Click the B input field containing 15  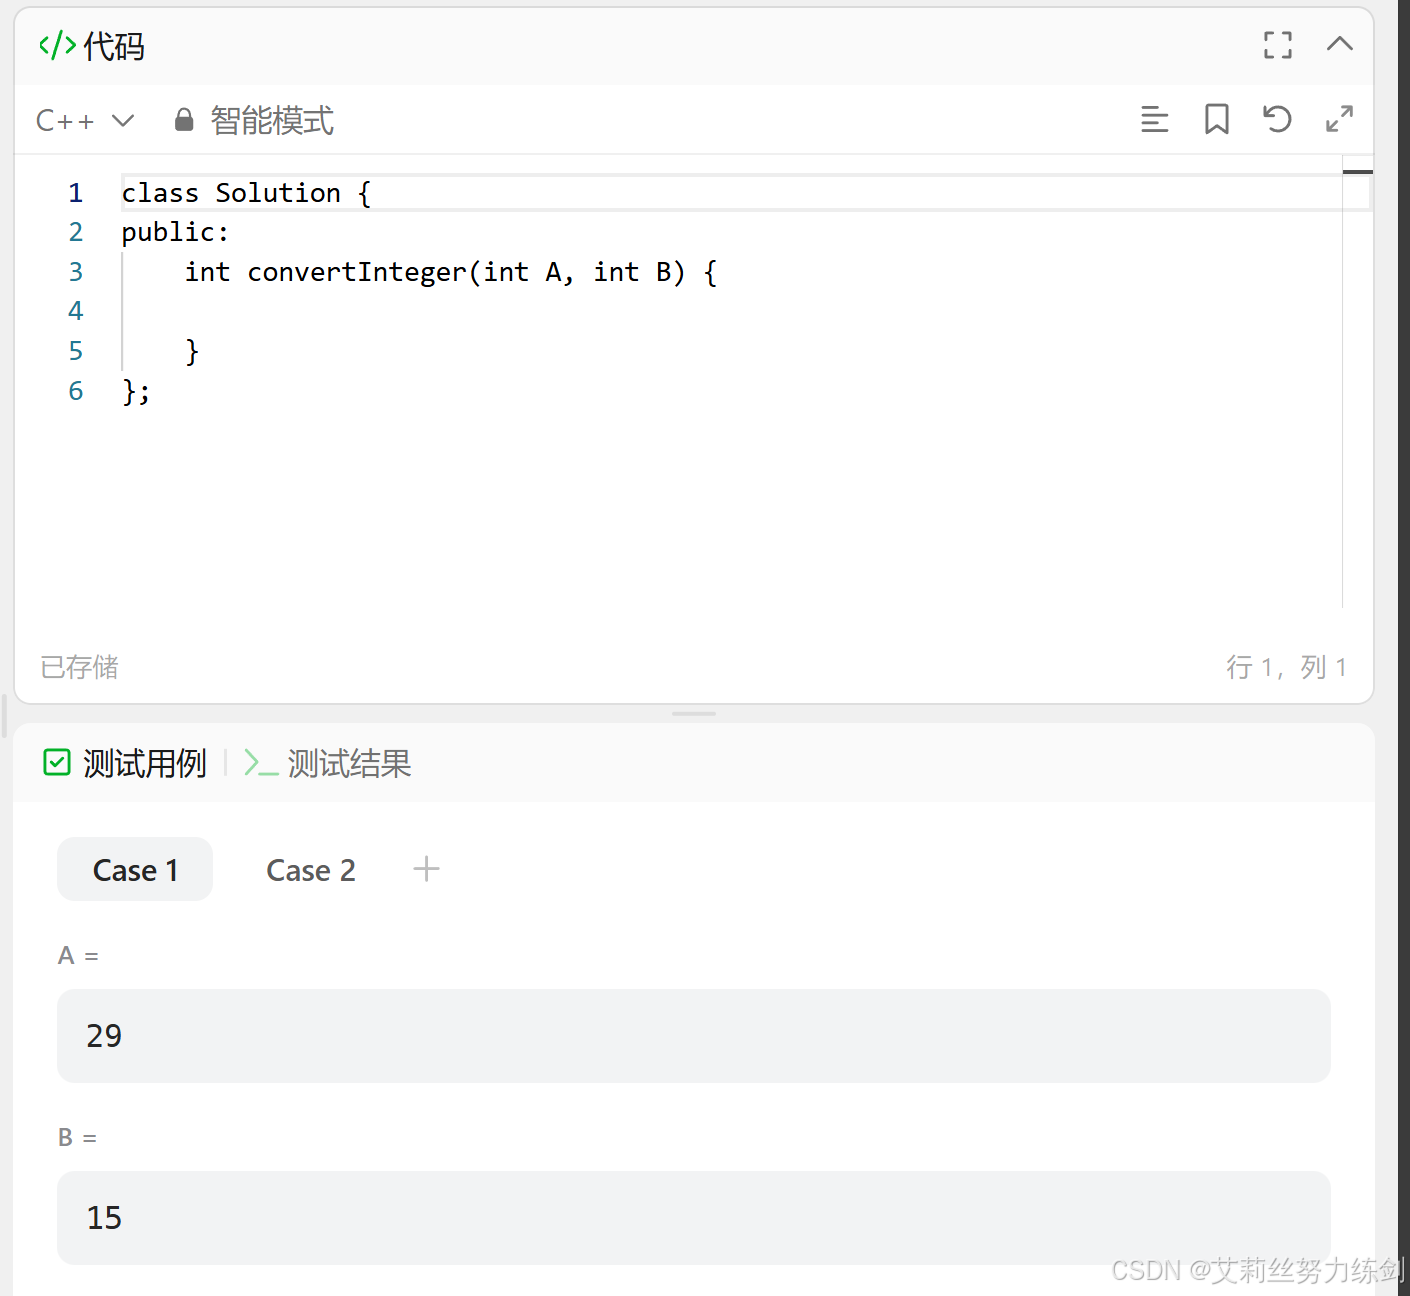(694, 1218)
